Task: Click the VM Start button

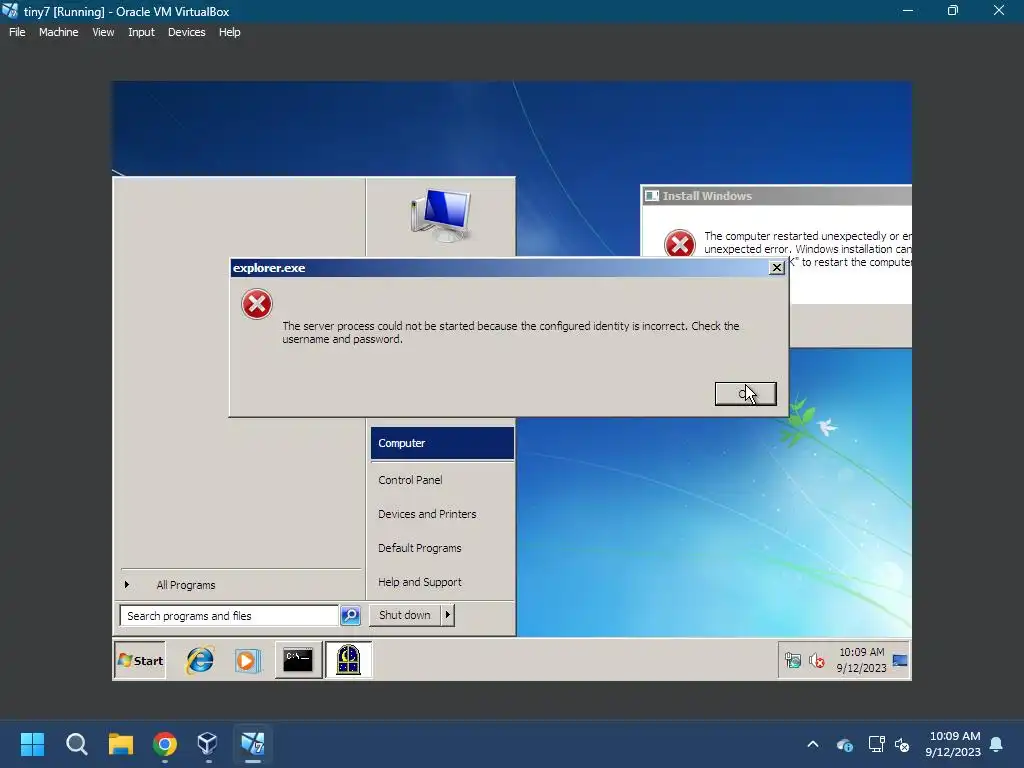Action: 140,660
